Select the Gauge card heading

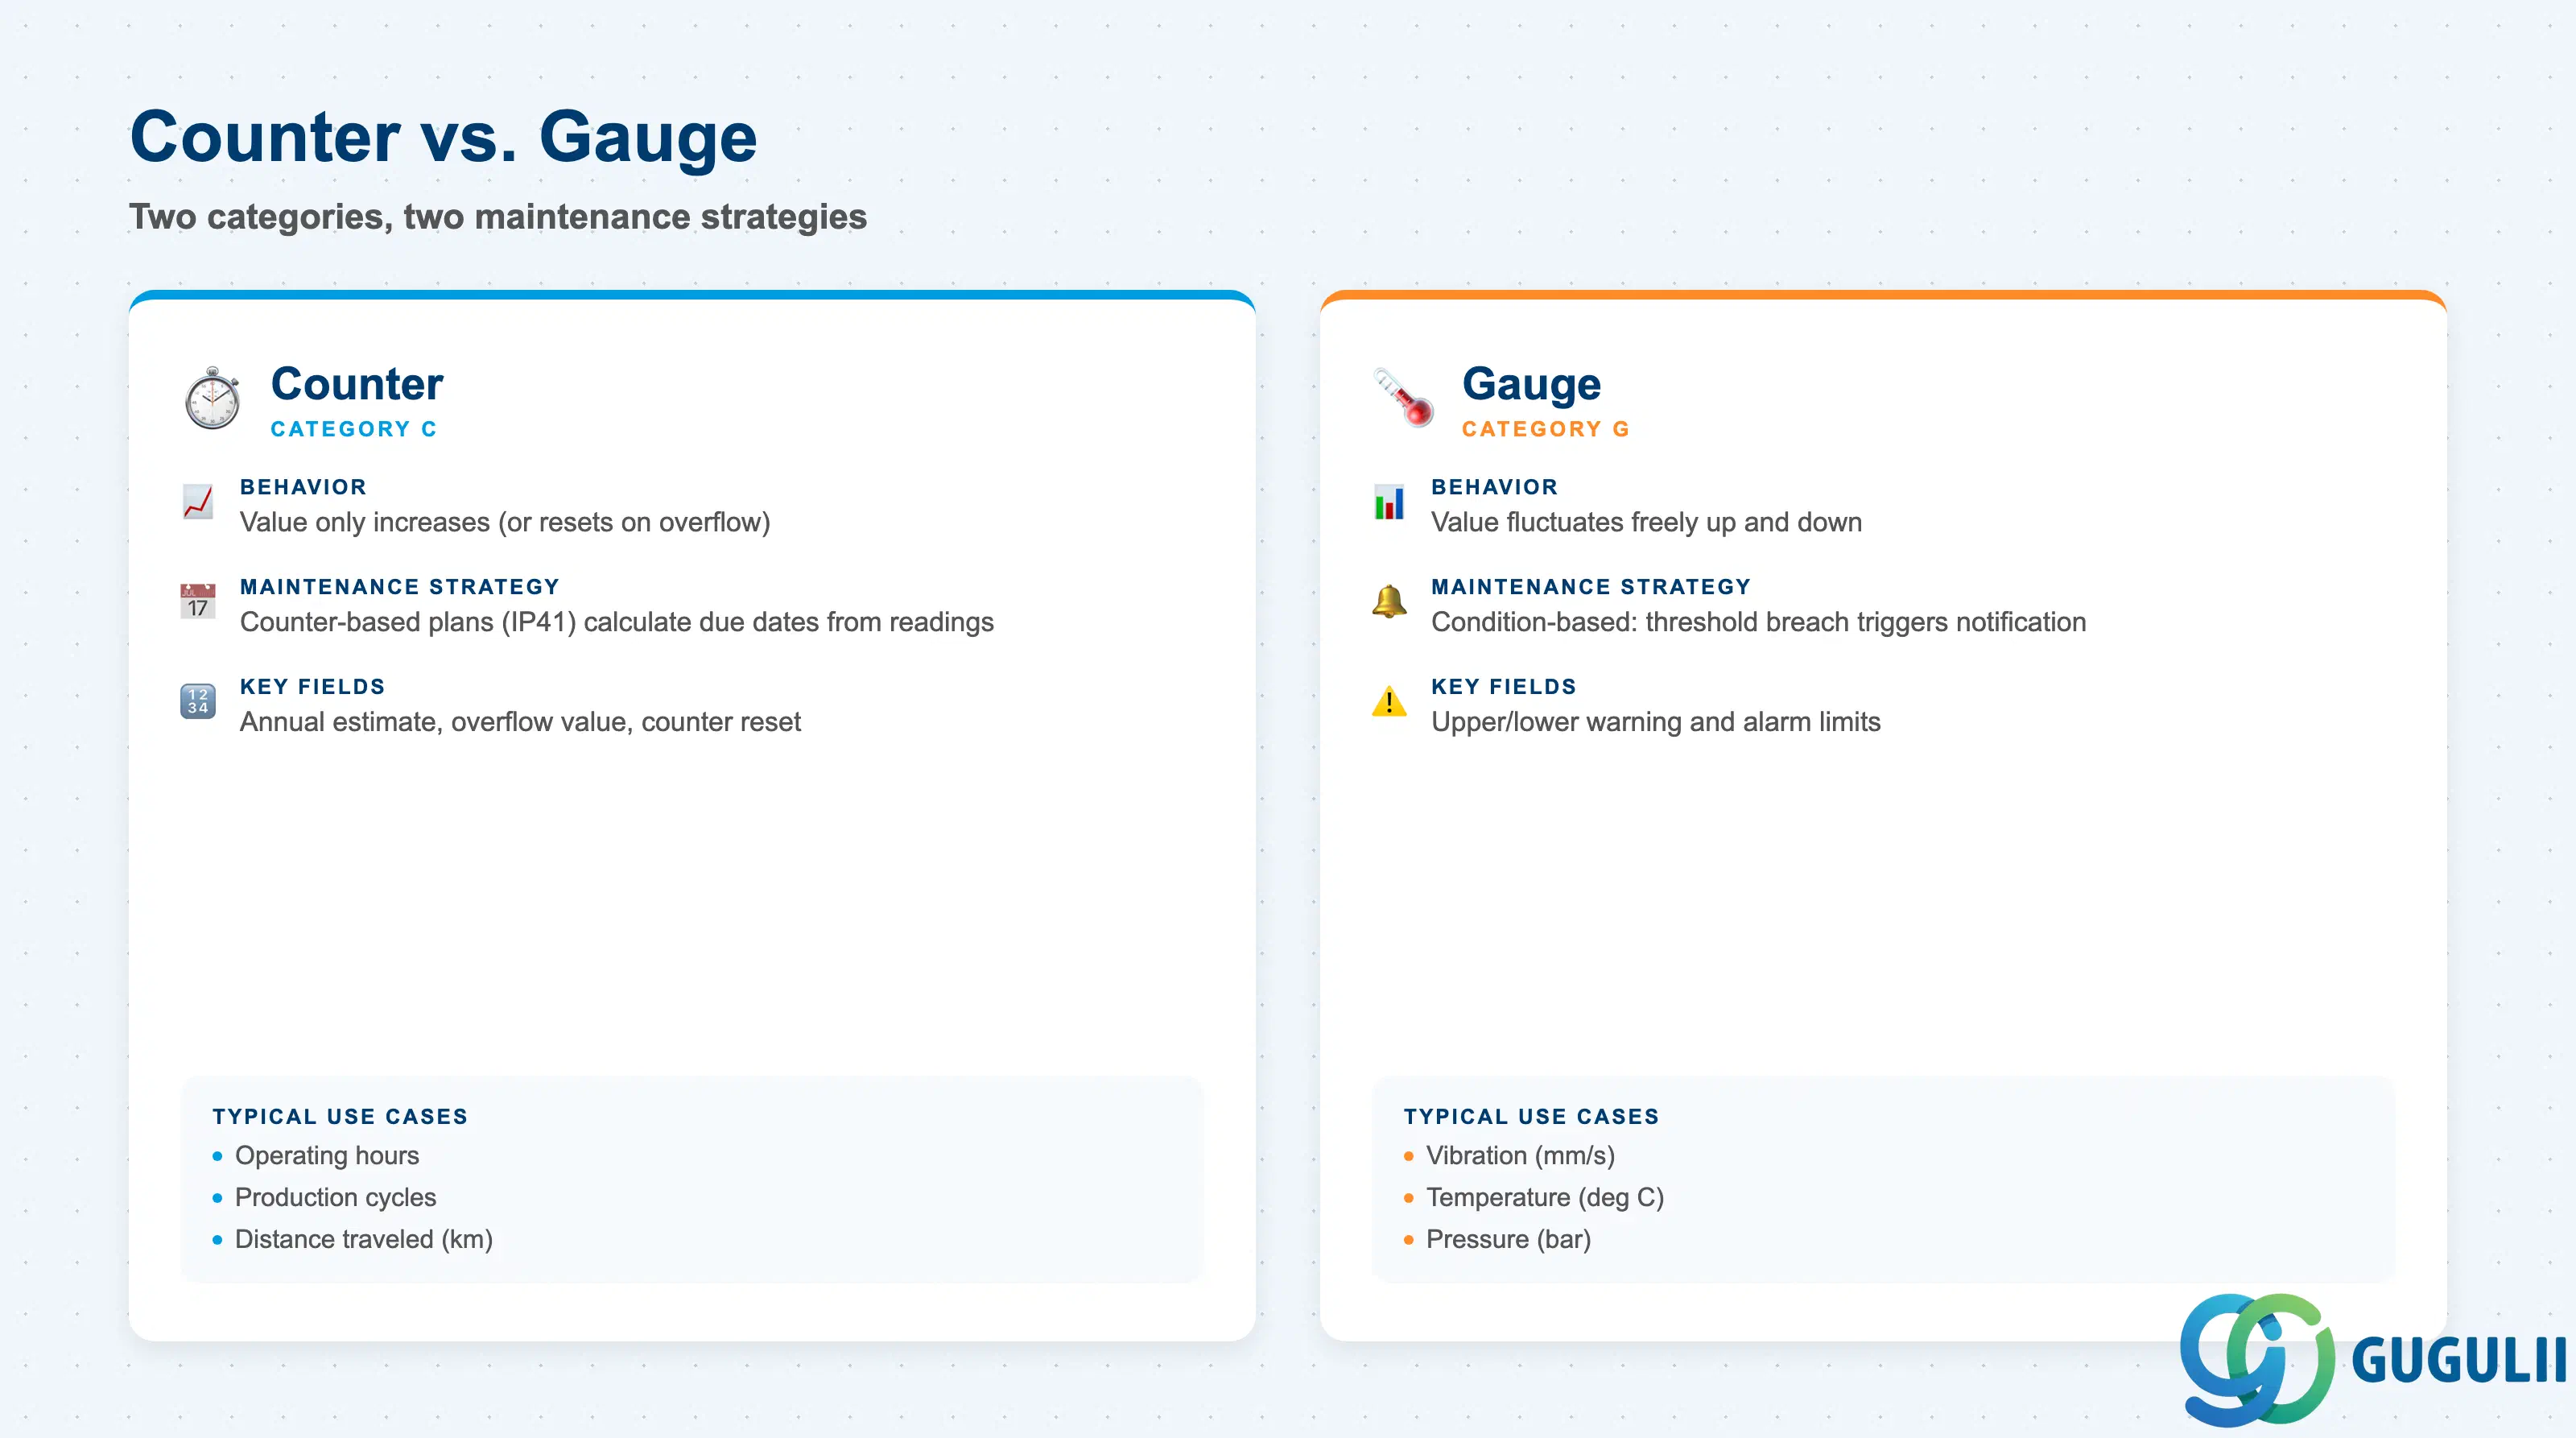pos(1531,386)
